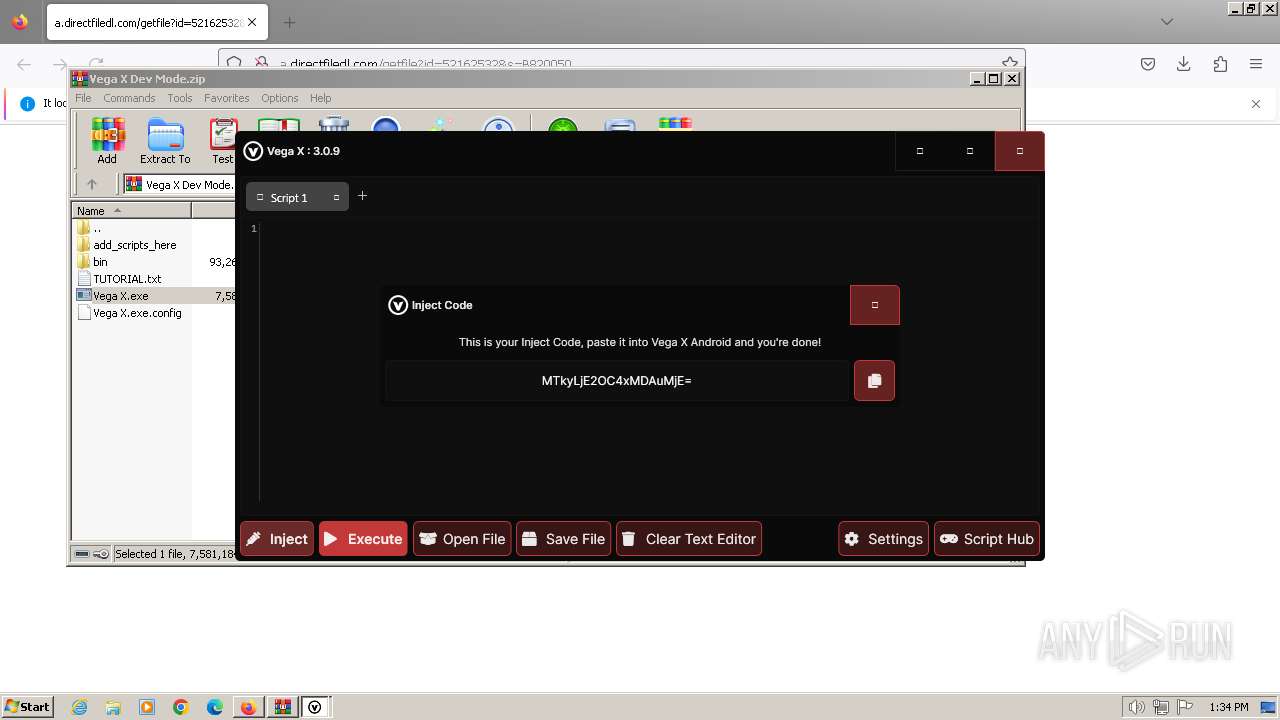The image size is (1280, 720).
Task: Click the Action Center flag icon
Action: (x=1183, y=707)
